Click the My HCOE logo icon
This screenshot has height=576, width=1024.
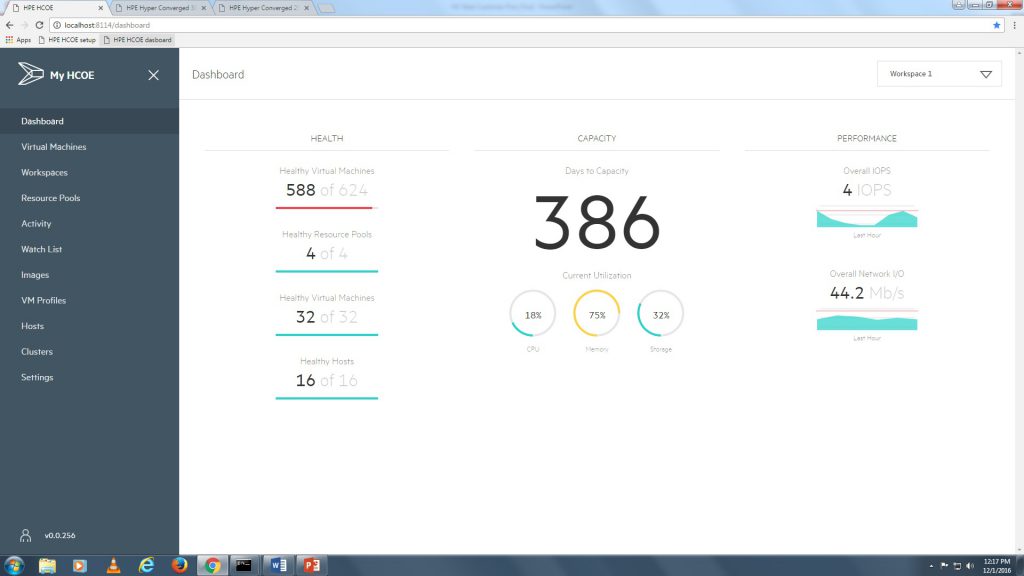coord(30,74)
